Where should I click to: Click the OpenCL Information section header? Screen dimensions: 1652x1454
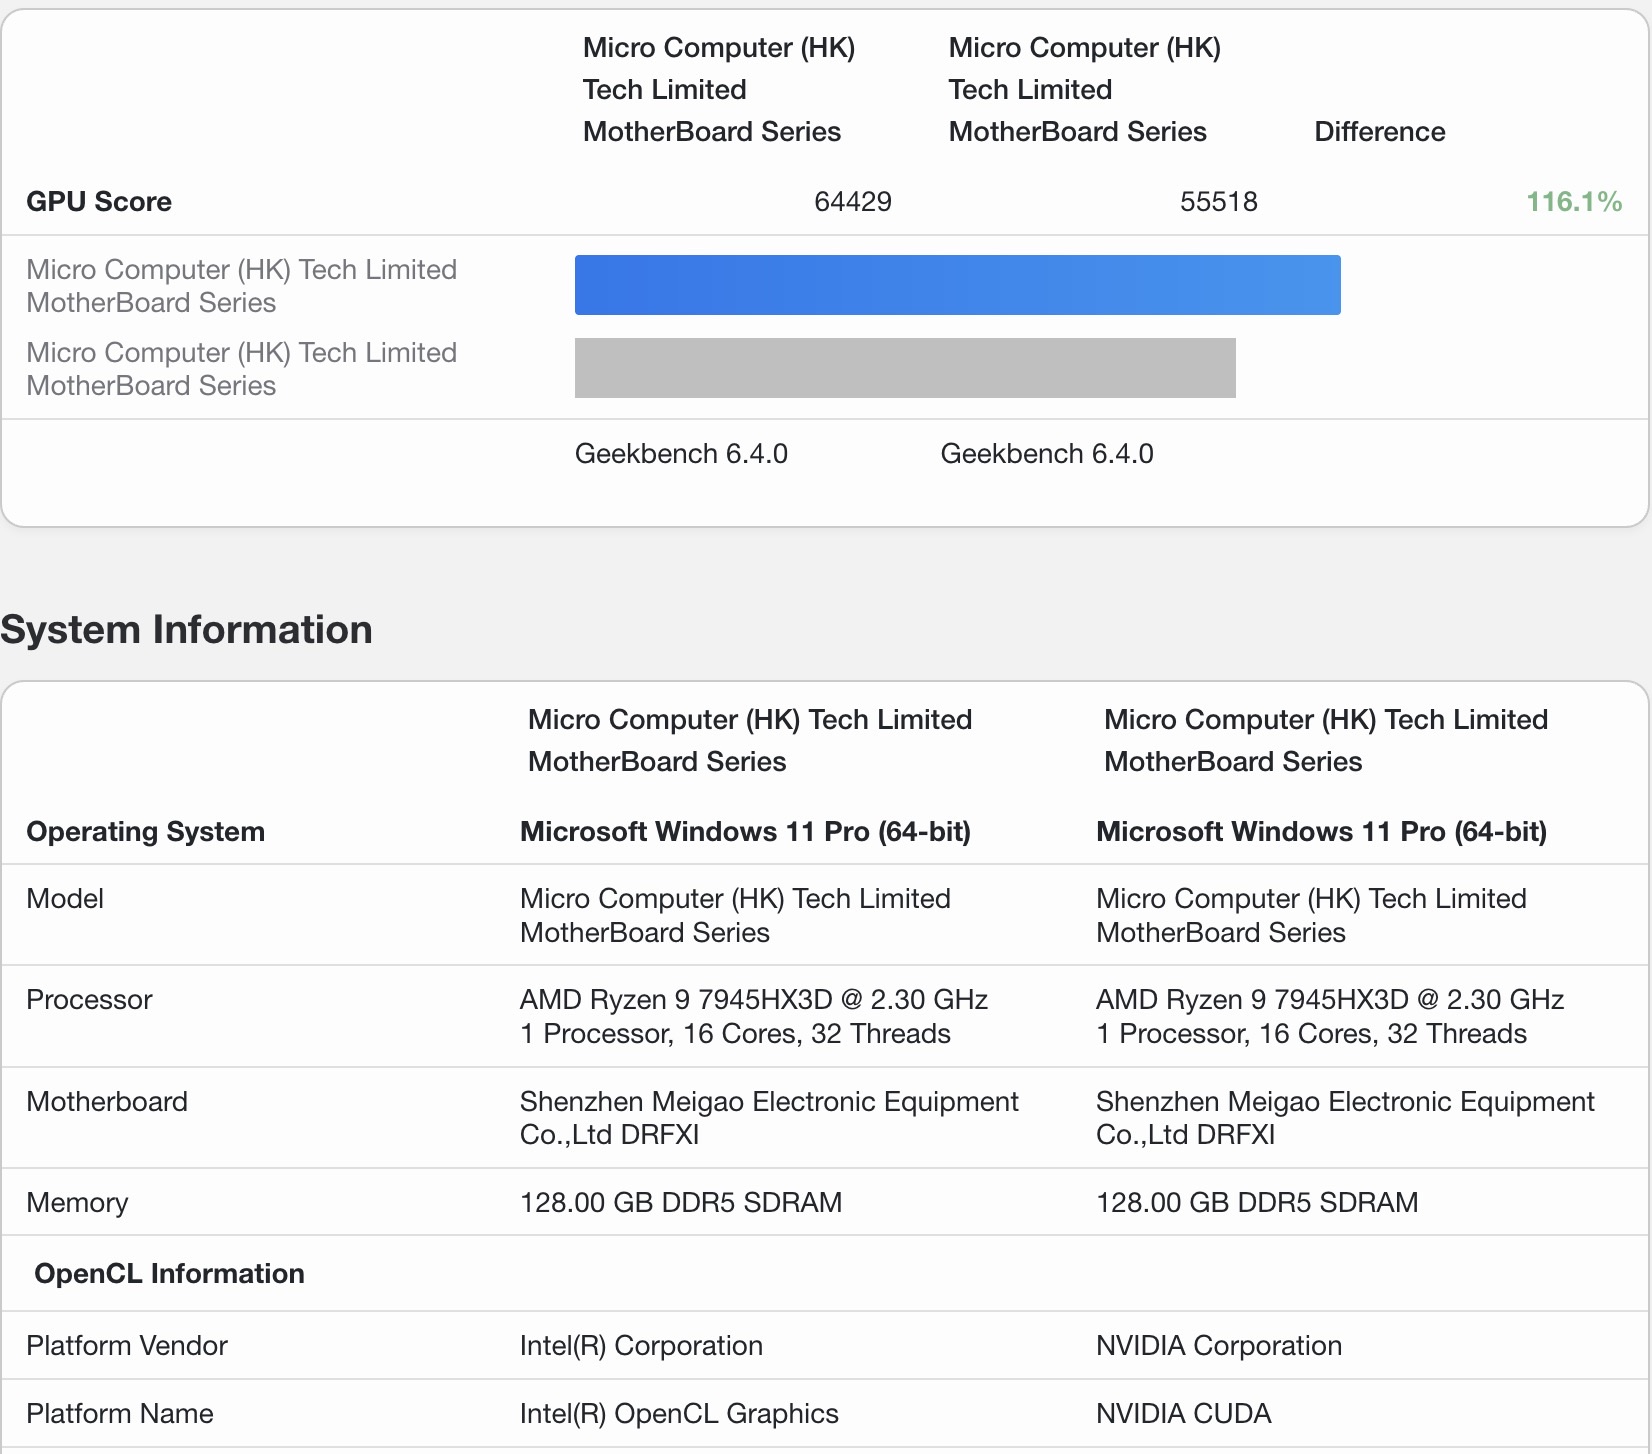[169, 1273]
